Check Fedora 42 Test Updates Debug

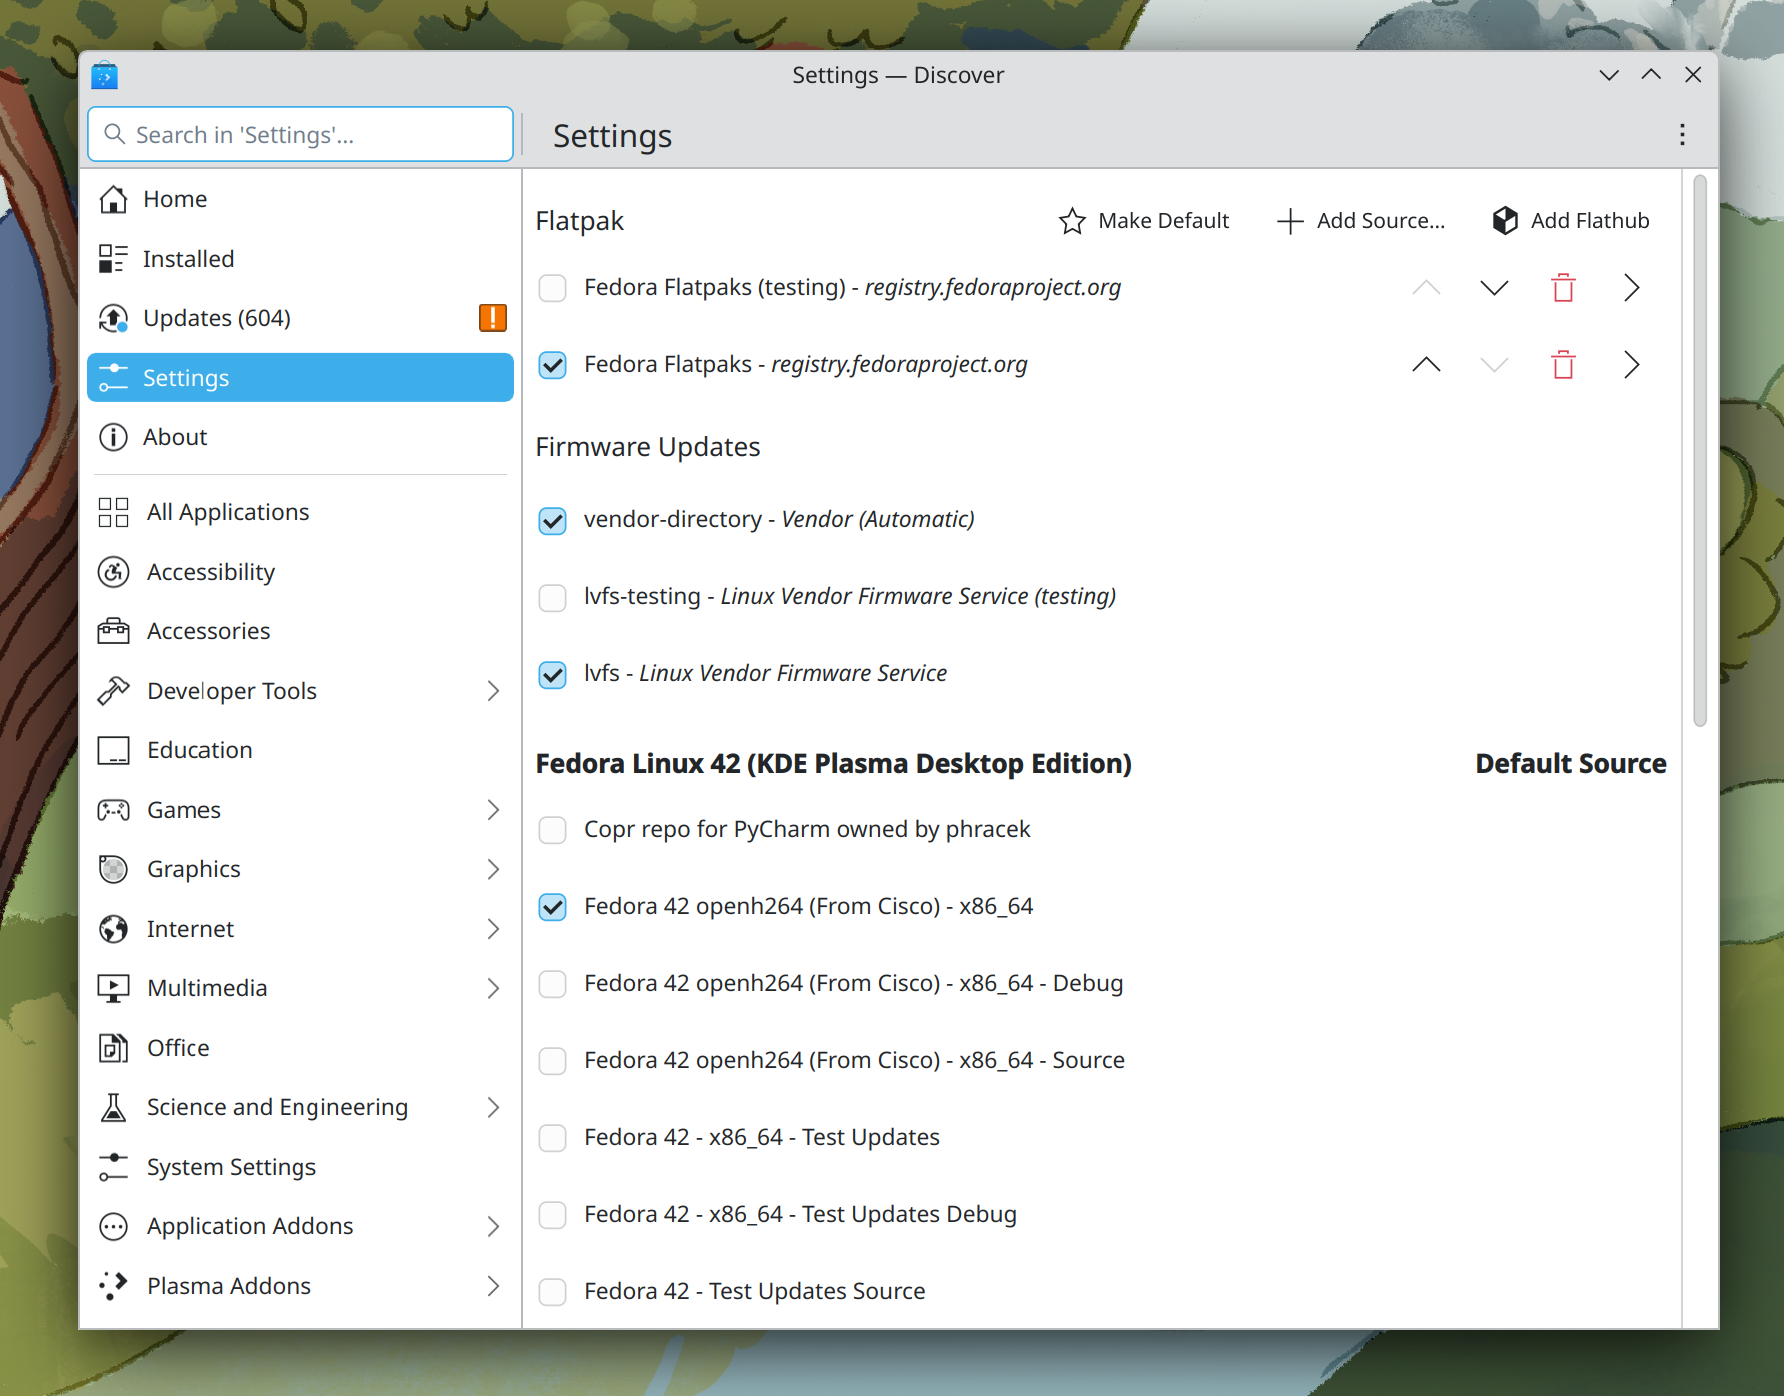pos(552,1215)
